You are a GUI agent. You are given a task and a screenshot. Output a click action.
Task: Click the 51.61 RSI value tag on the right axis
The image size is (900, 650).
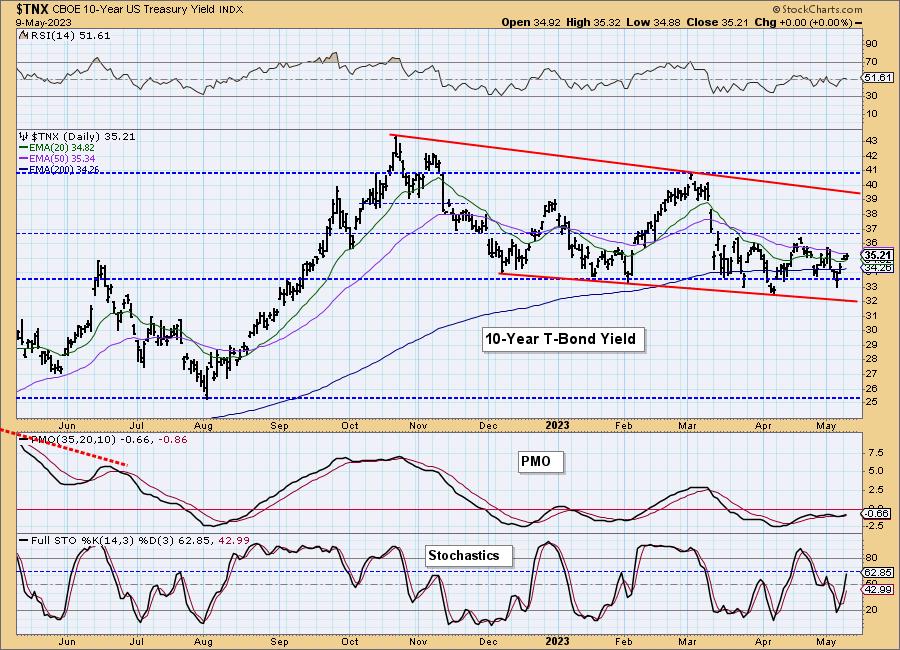coord(879,78)
